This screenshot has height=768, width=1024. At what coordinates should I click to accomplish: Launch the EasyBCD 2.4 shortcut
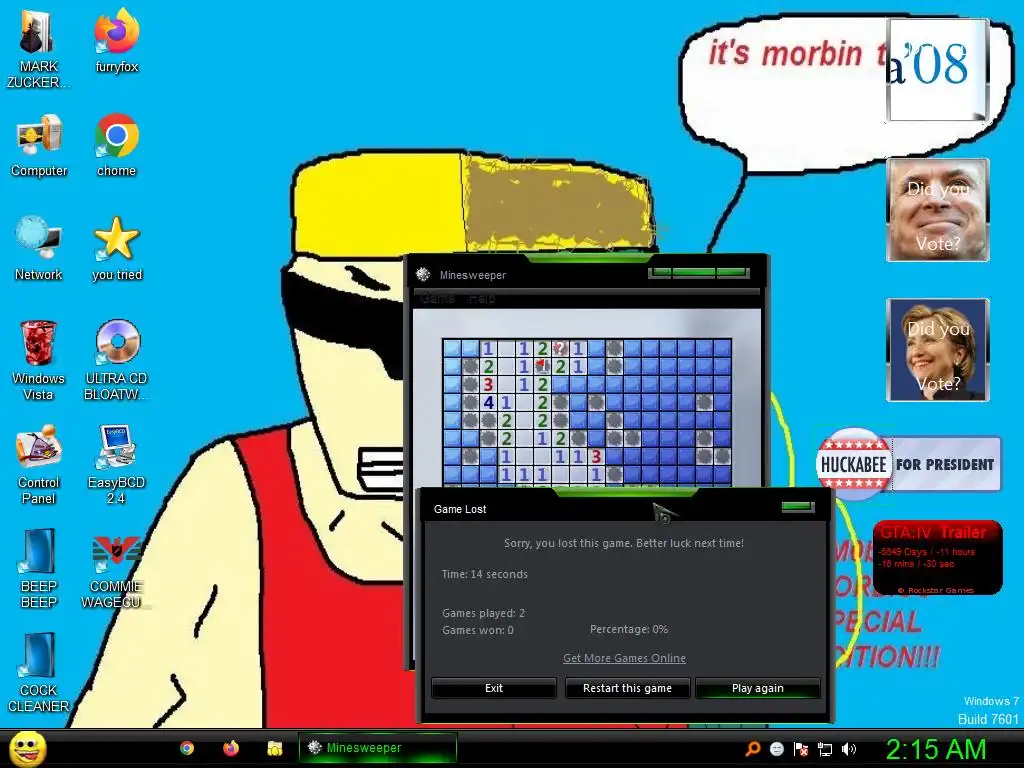click(x=116, y=465)
